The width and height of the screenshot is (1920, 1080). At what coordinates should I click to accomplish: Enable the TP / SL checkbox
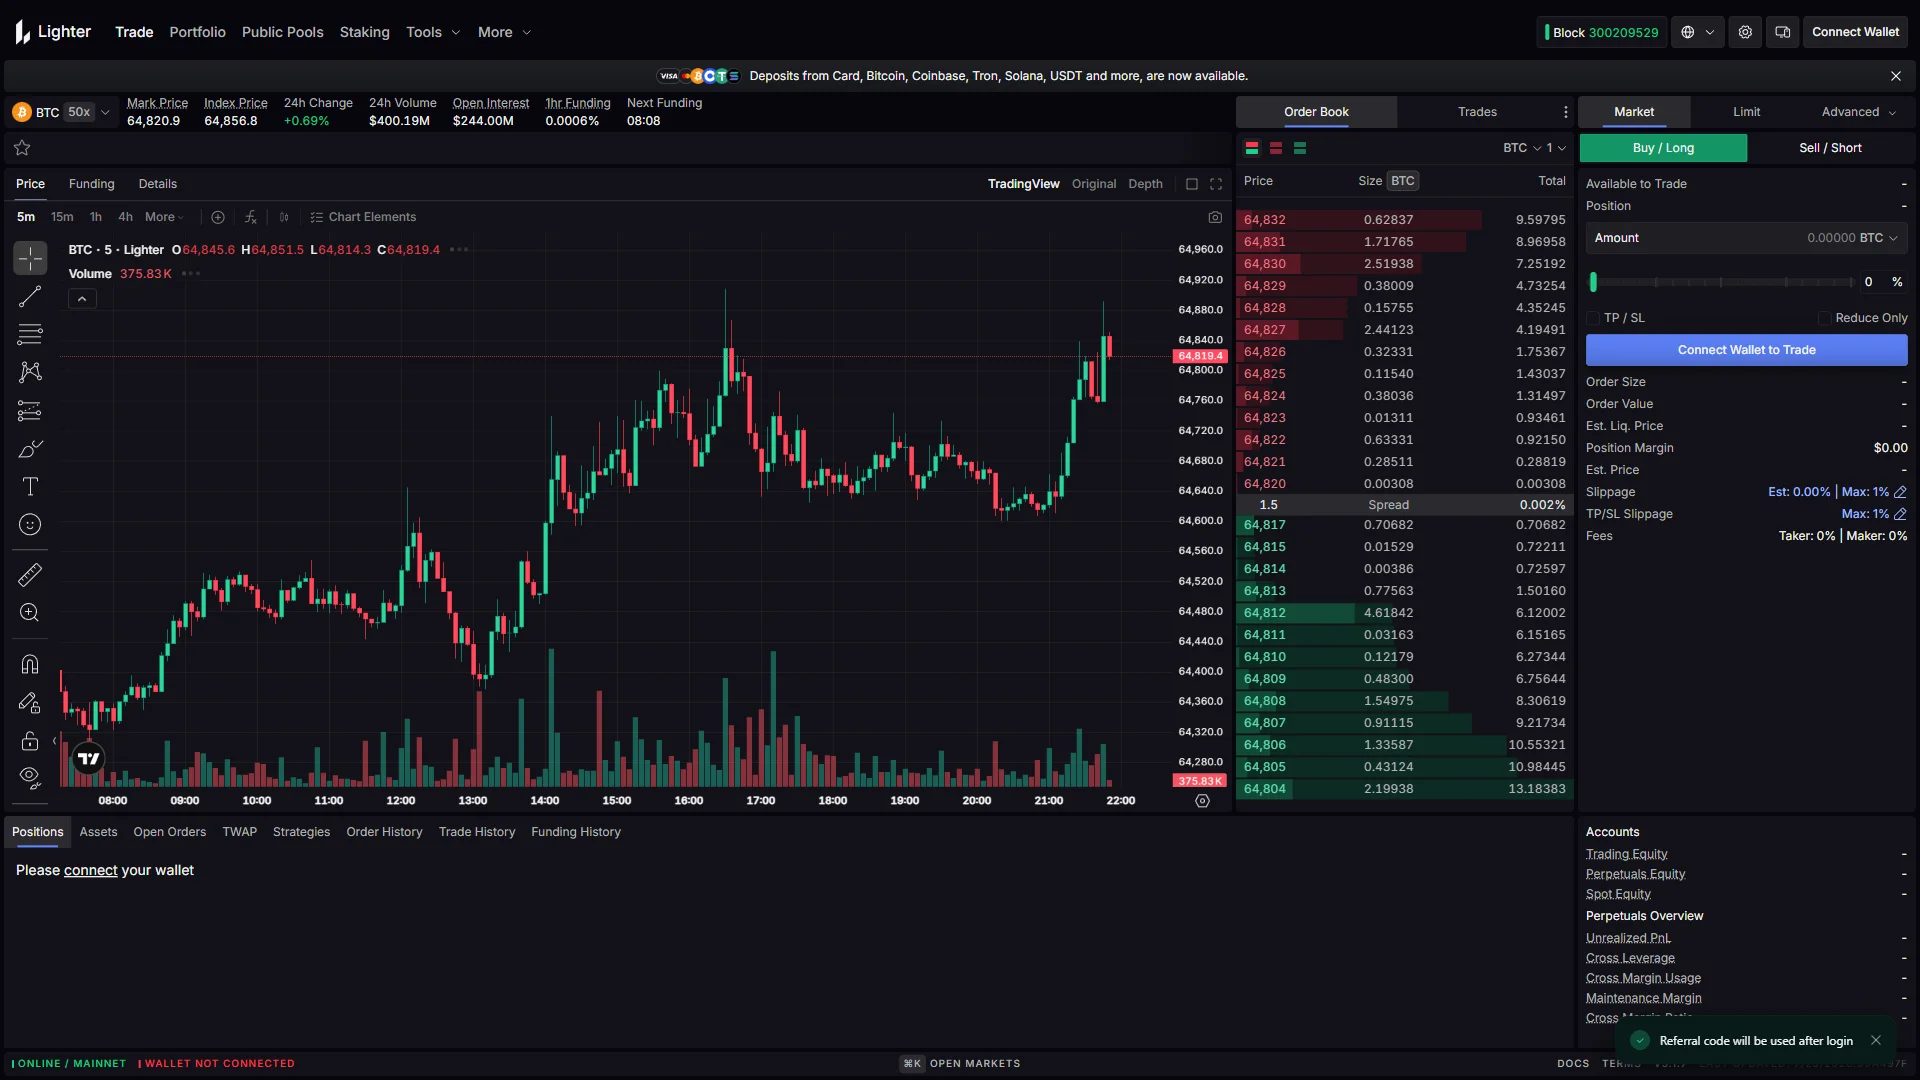pyautogui.click(x=1593, y=318)
